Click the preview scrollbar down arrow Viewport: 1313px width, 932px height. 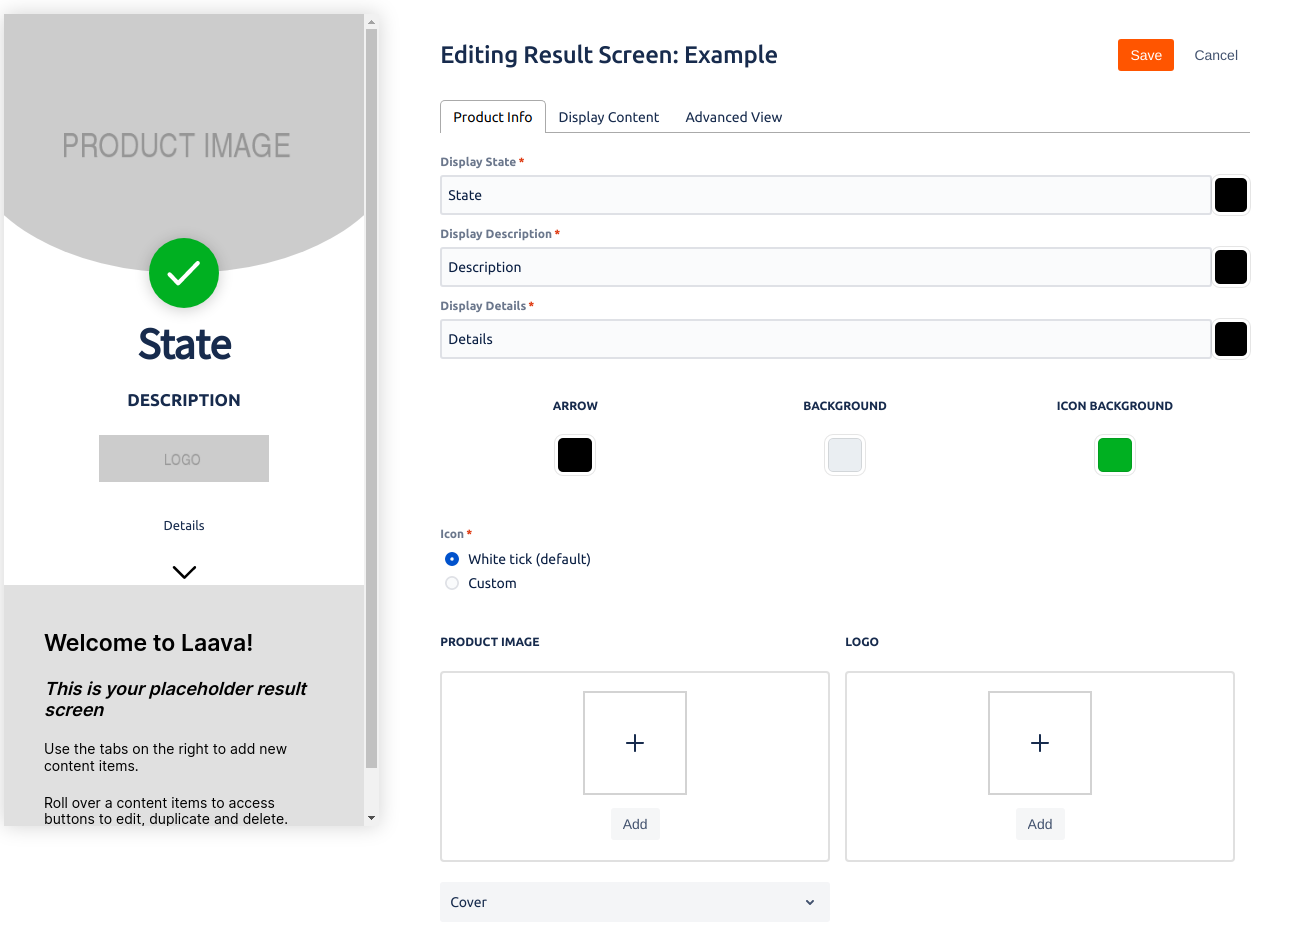coord(372,818)
